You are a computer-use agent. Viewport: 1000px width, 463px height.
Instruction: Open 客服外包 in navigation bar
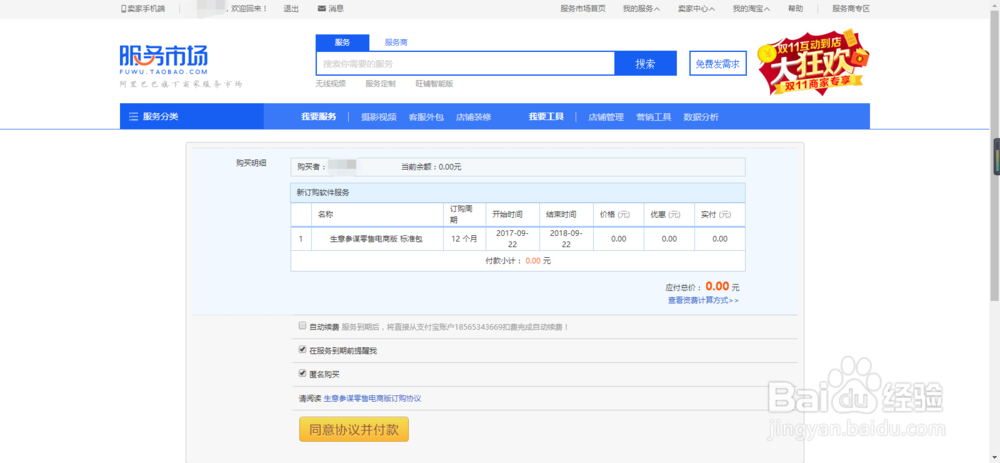coord(426,117)
